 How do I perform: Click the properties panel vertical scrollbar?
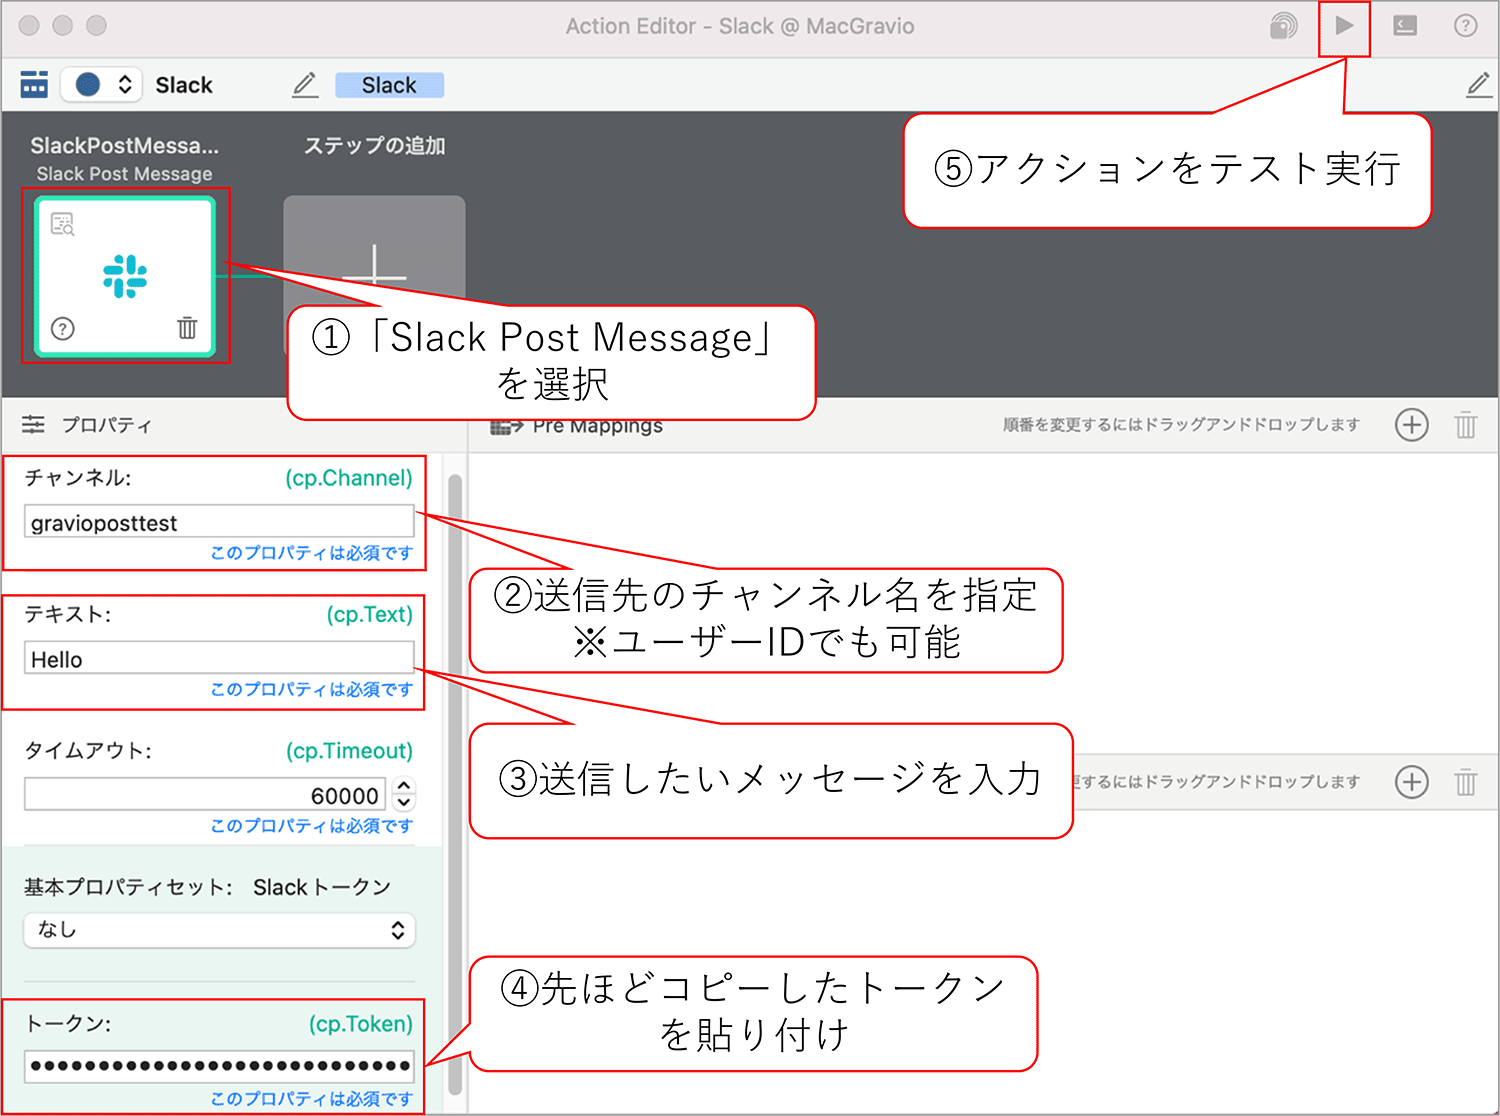455,785
